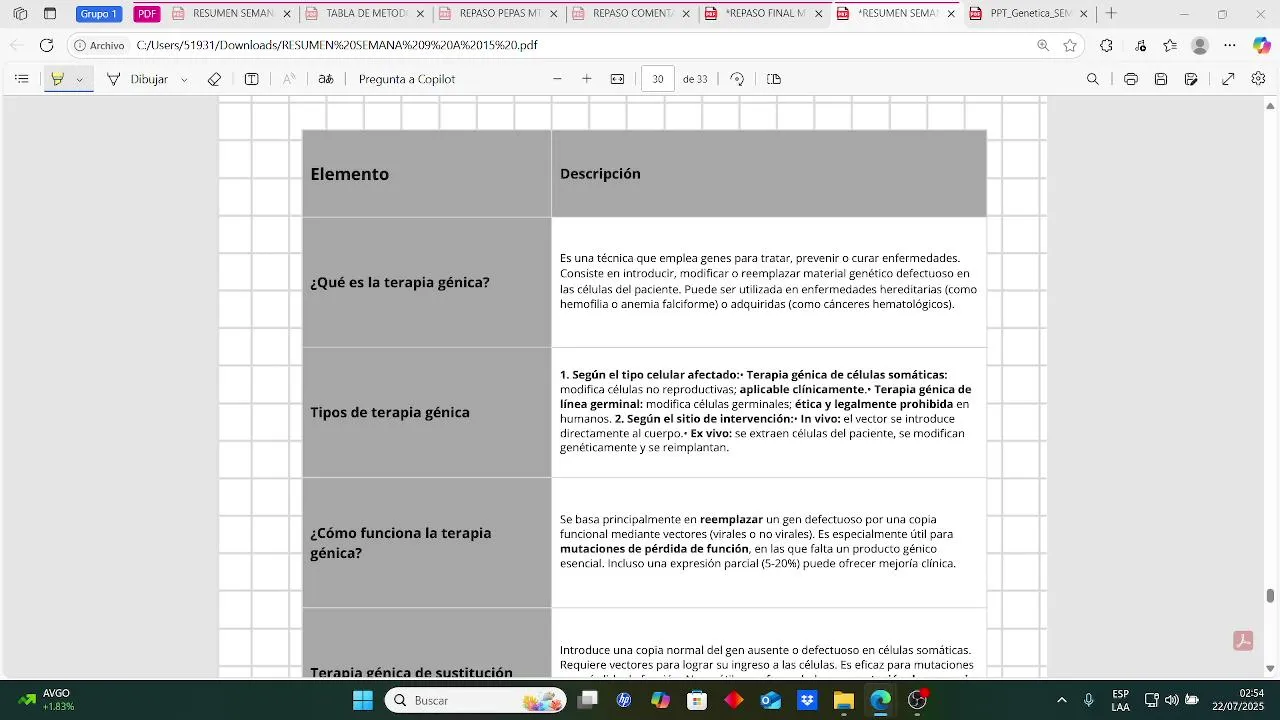Open the translate tool in PDF toolbar
Screen dimensions: 1280x720
(326, 79)
